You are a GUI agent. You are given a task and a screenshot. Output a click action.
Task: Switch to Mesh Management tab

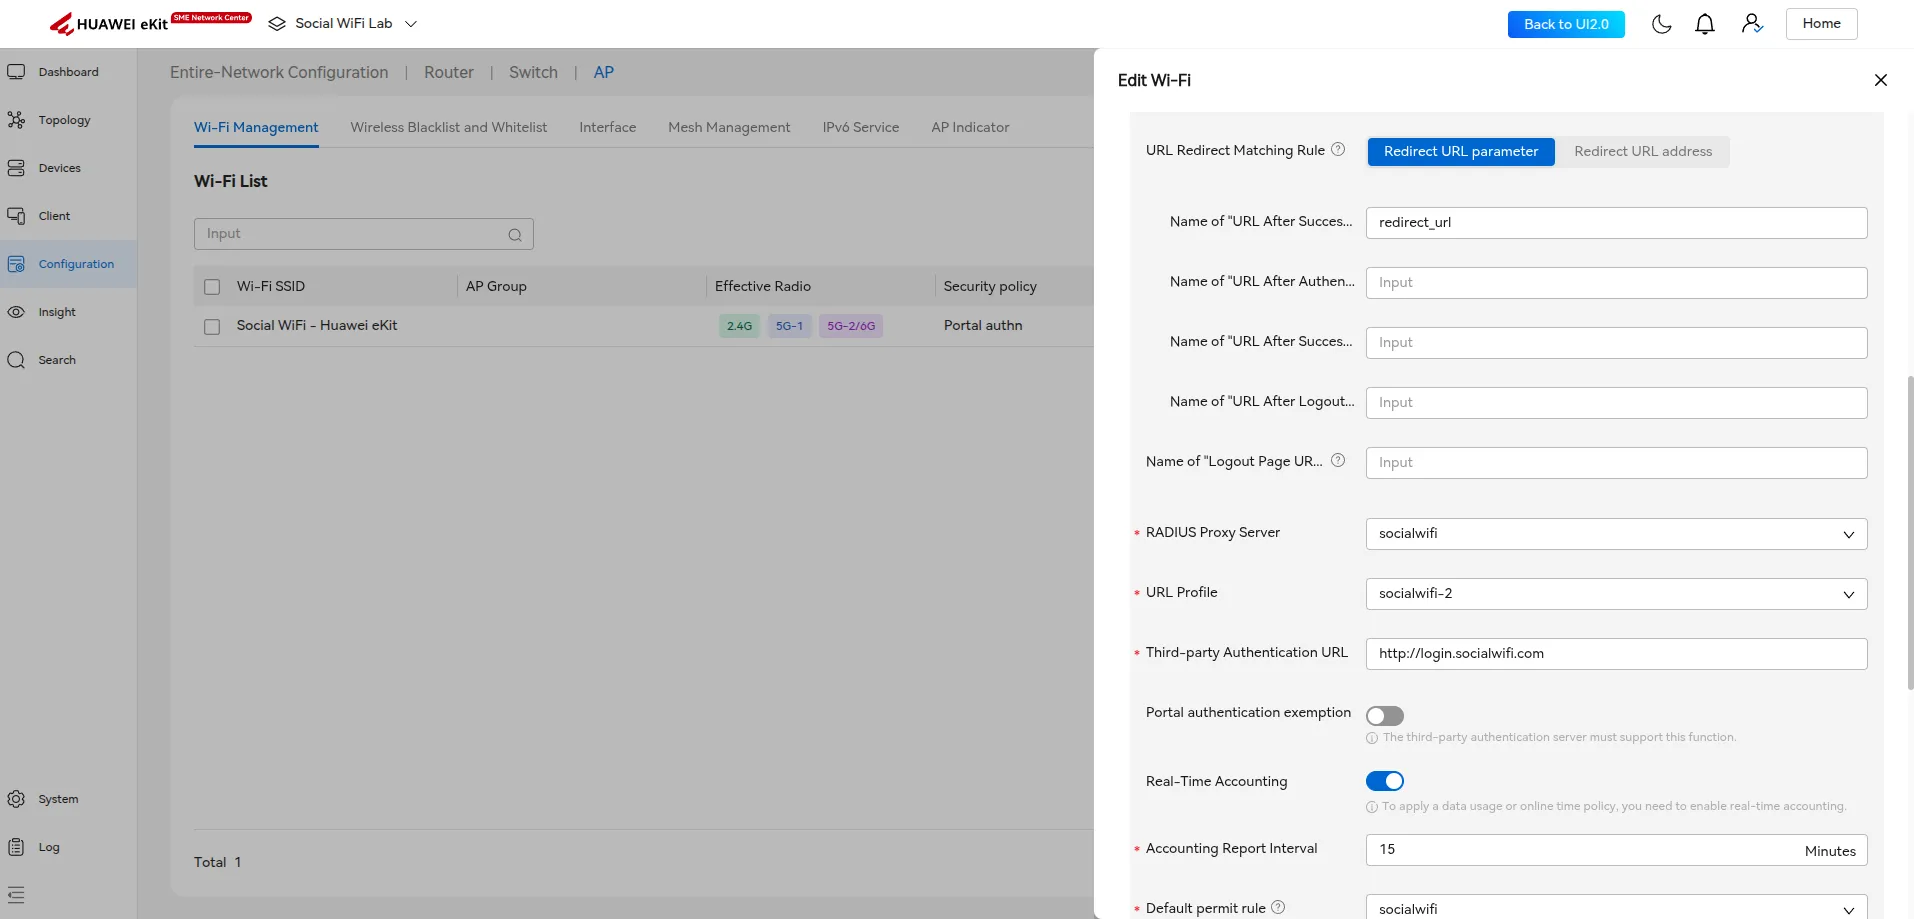(x=729, y=128)
